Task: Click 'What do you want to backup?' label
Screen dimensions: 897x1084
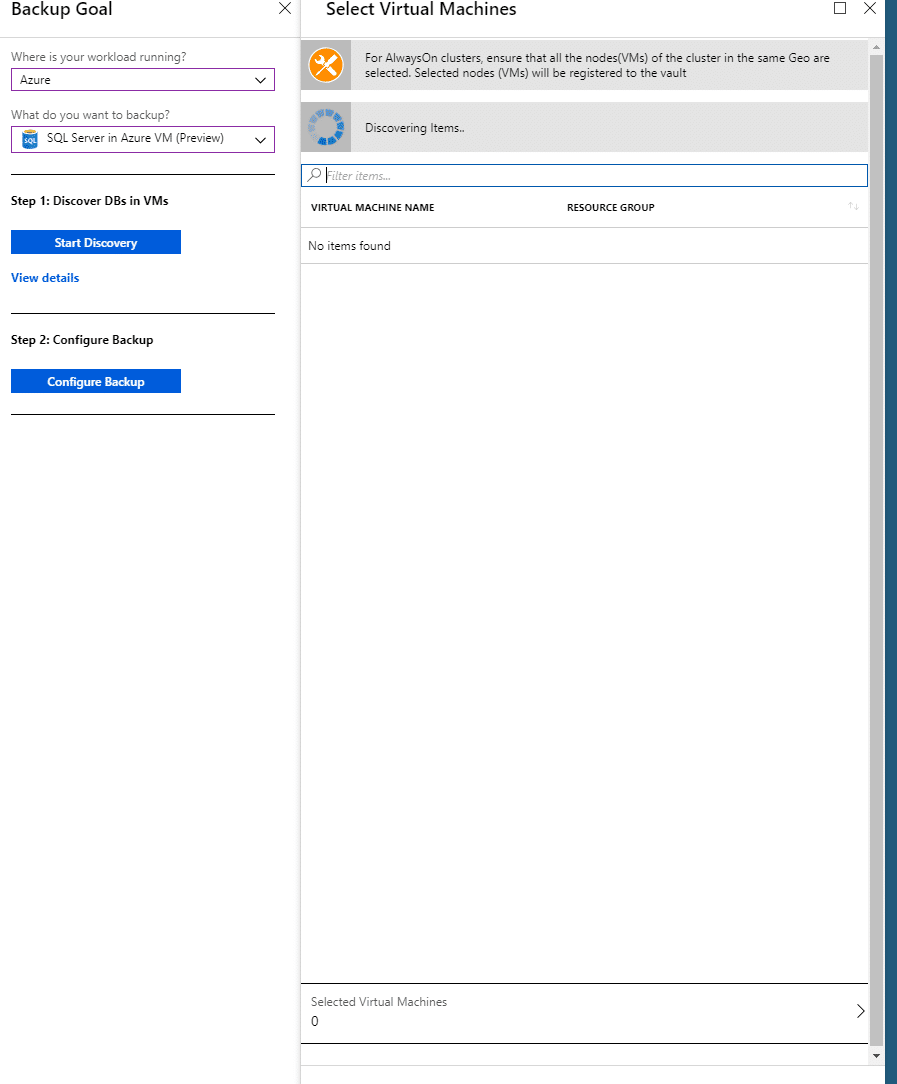Action: pos(90,115)
